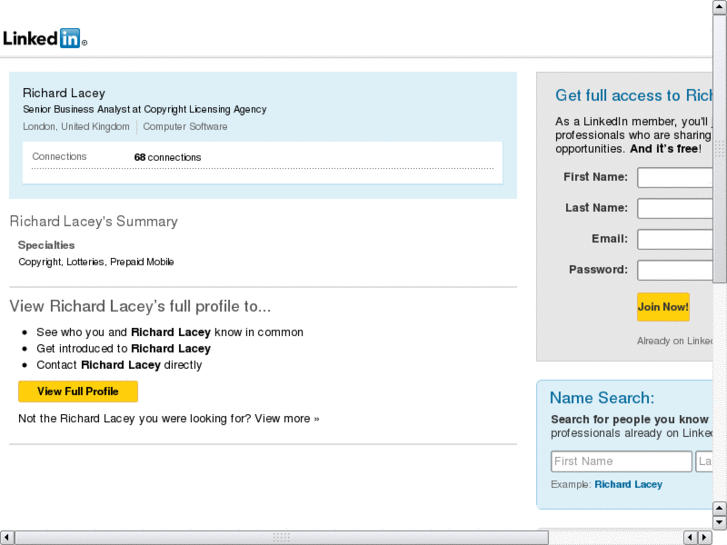Screen dimensions: 727x545
Task: Click the Richard Lacey profile name heading
Action: tap(64, 93)
